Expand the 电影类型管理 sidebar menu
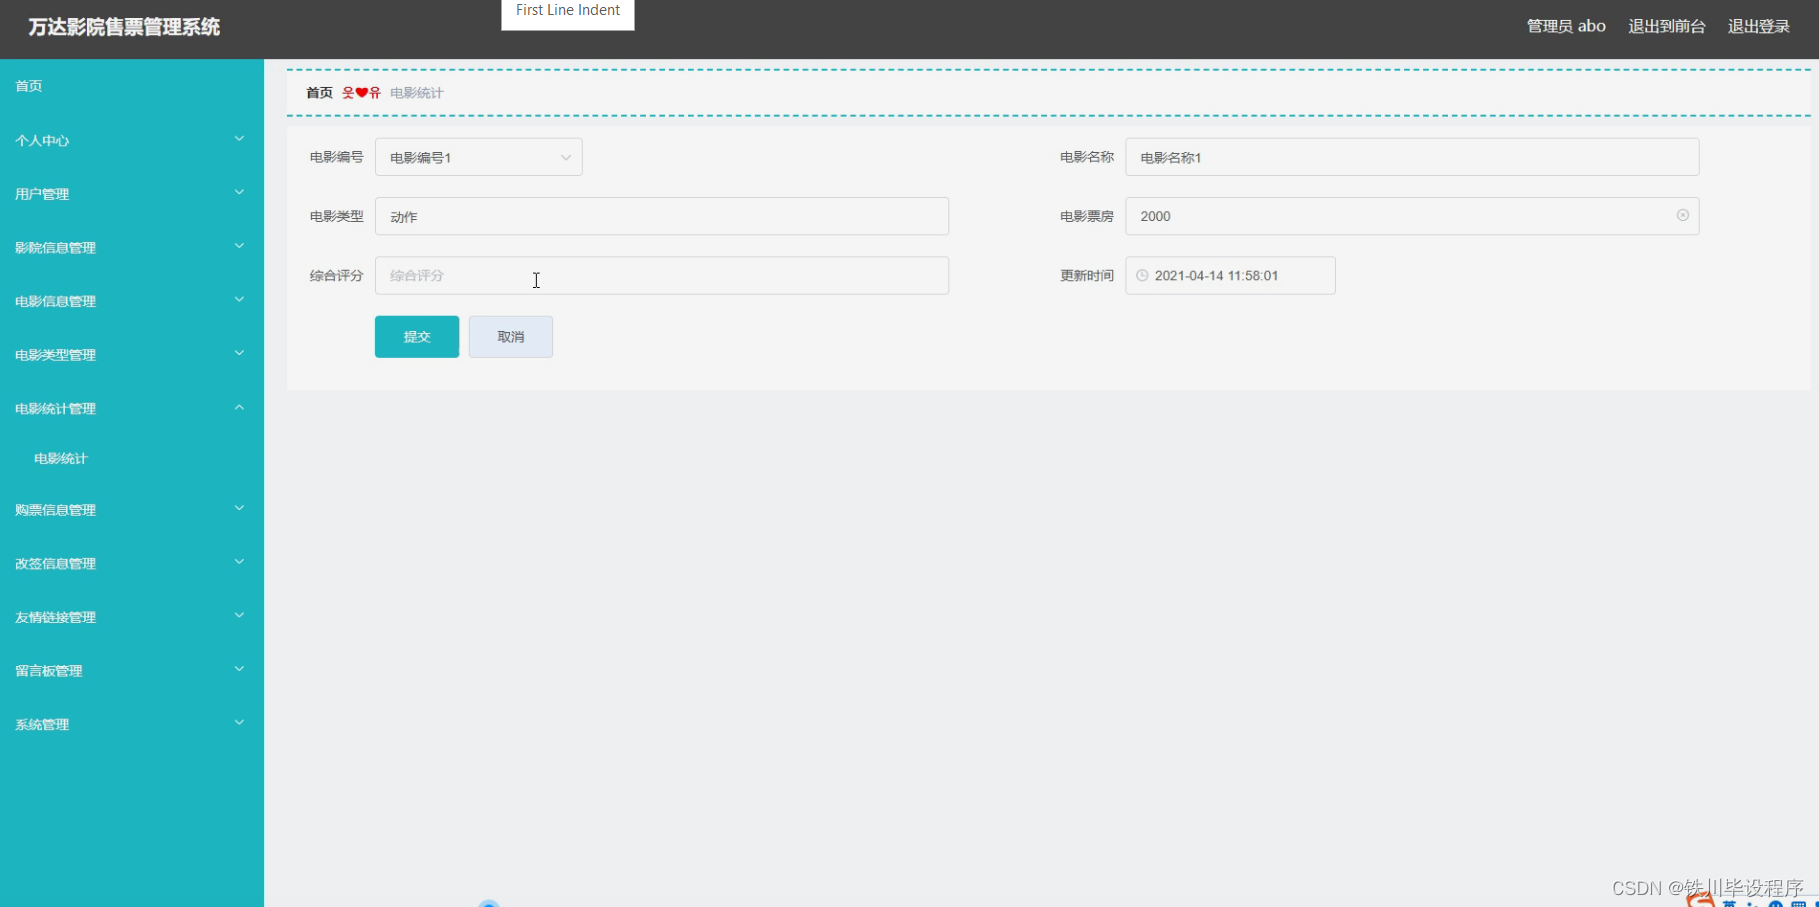This screenshot has height=907, width=1819. point(132,355)
